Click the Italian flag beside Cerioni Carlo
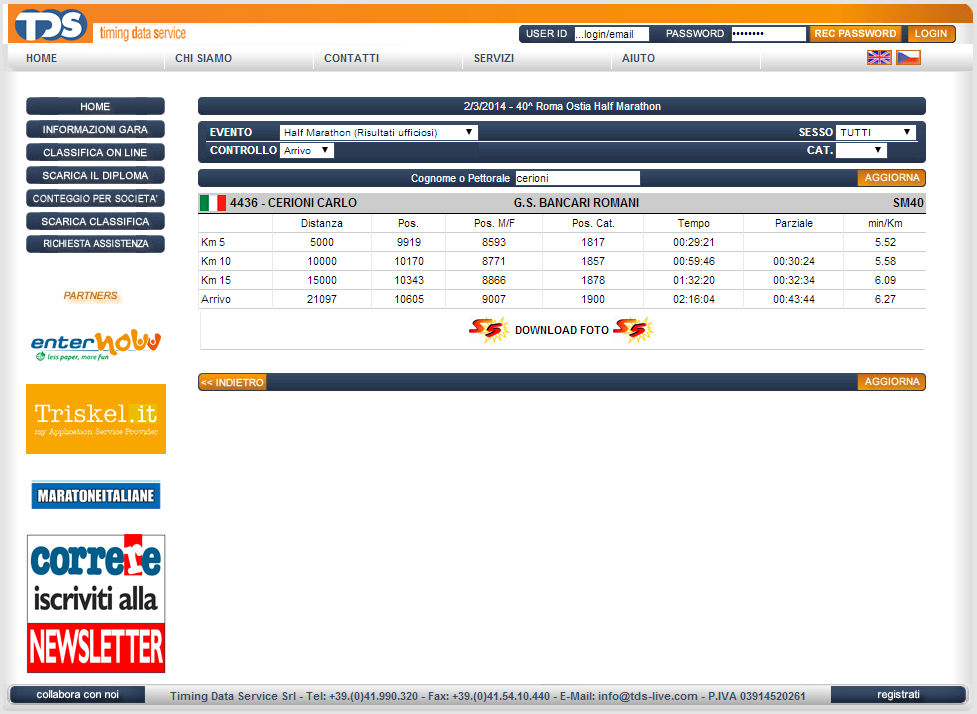This screenshot has height=714, width=977. tap(212, 203)
